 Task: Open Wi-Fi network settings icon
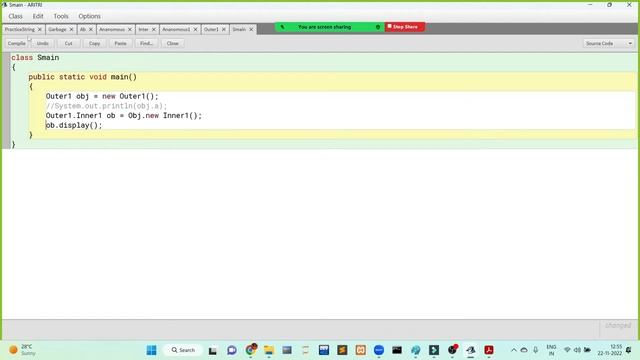click(567, 350)
